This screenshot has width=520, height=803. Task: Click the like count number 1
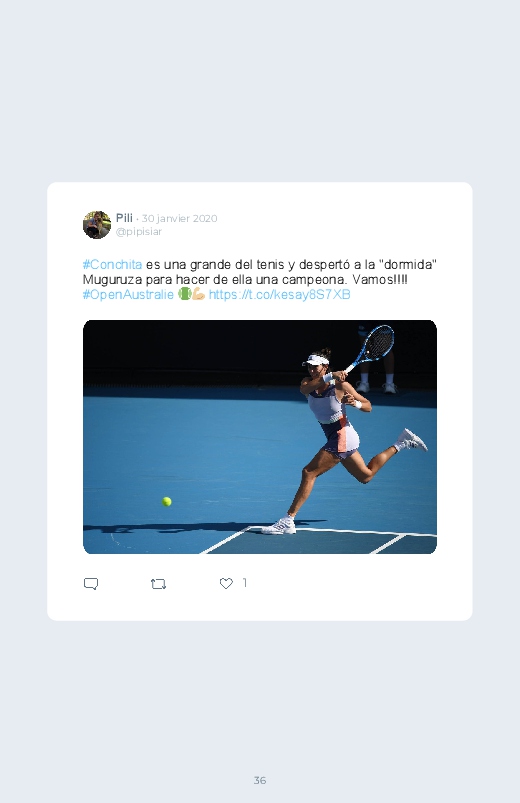tap(245, 583)
